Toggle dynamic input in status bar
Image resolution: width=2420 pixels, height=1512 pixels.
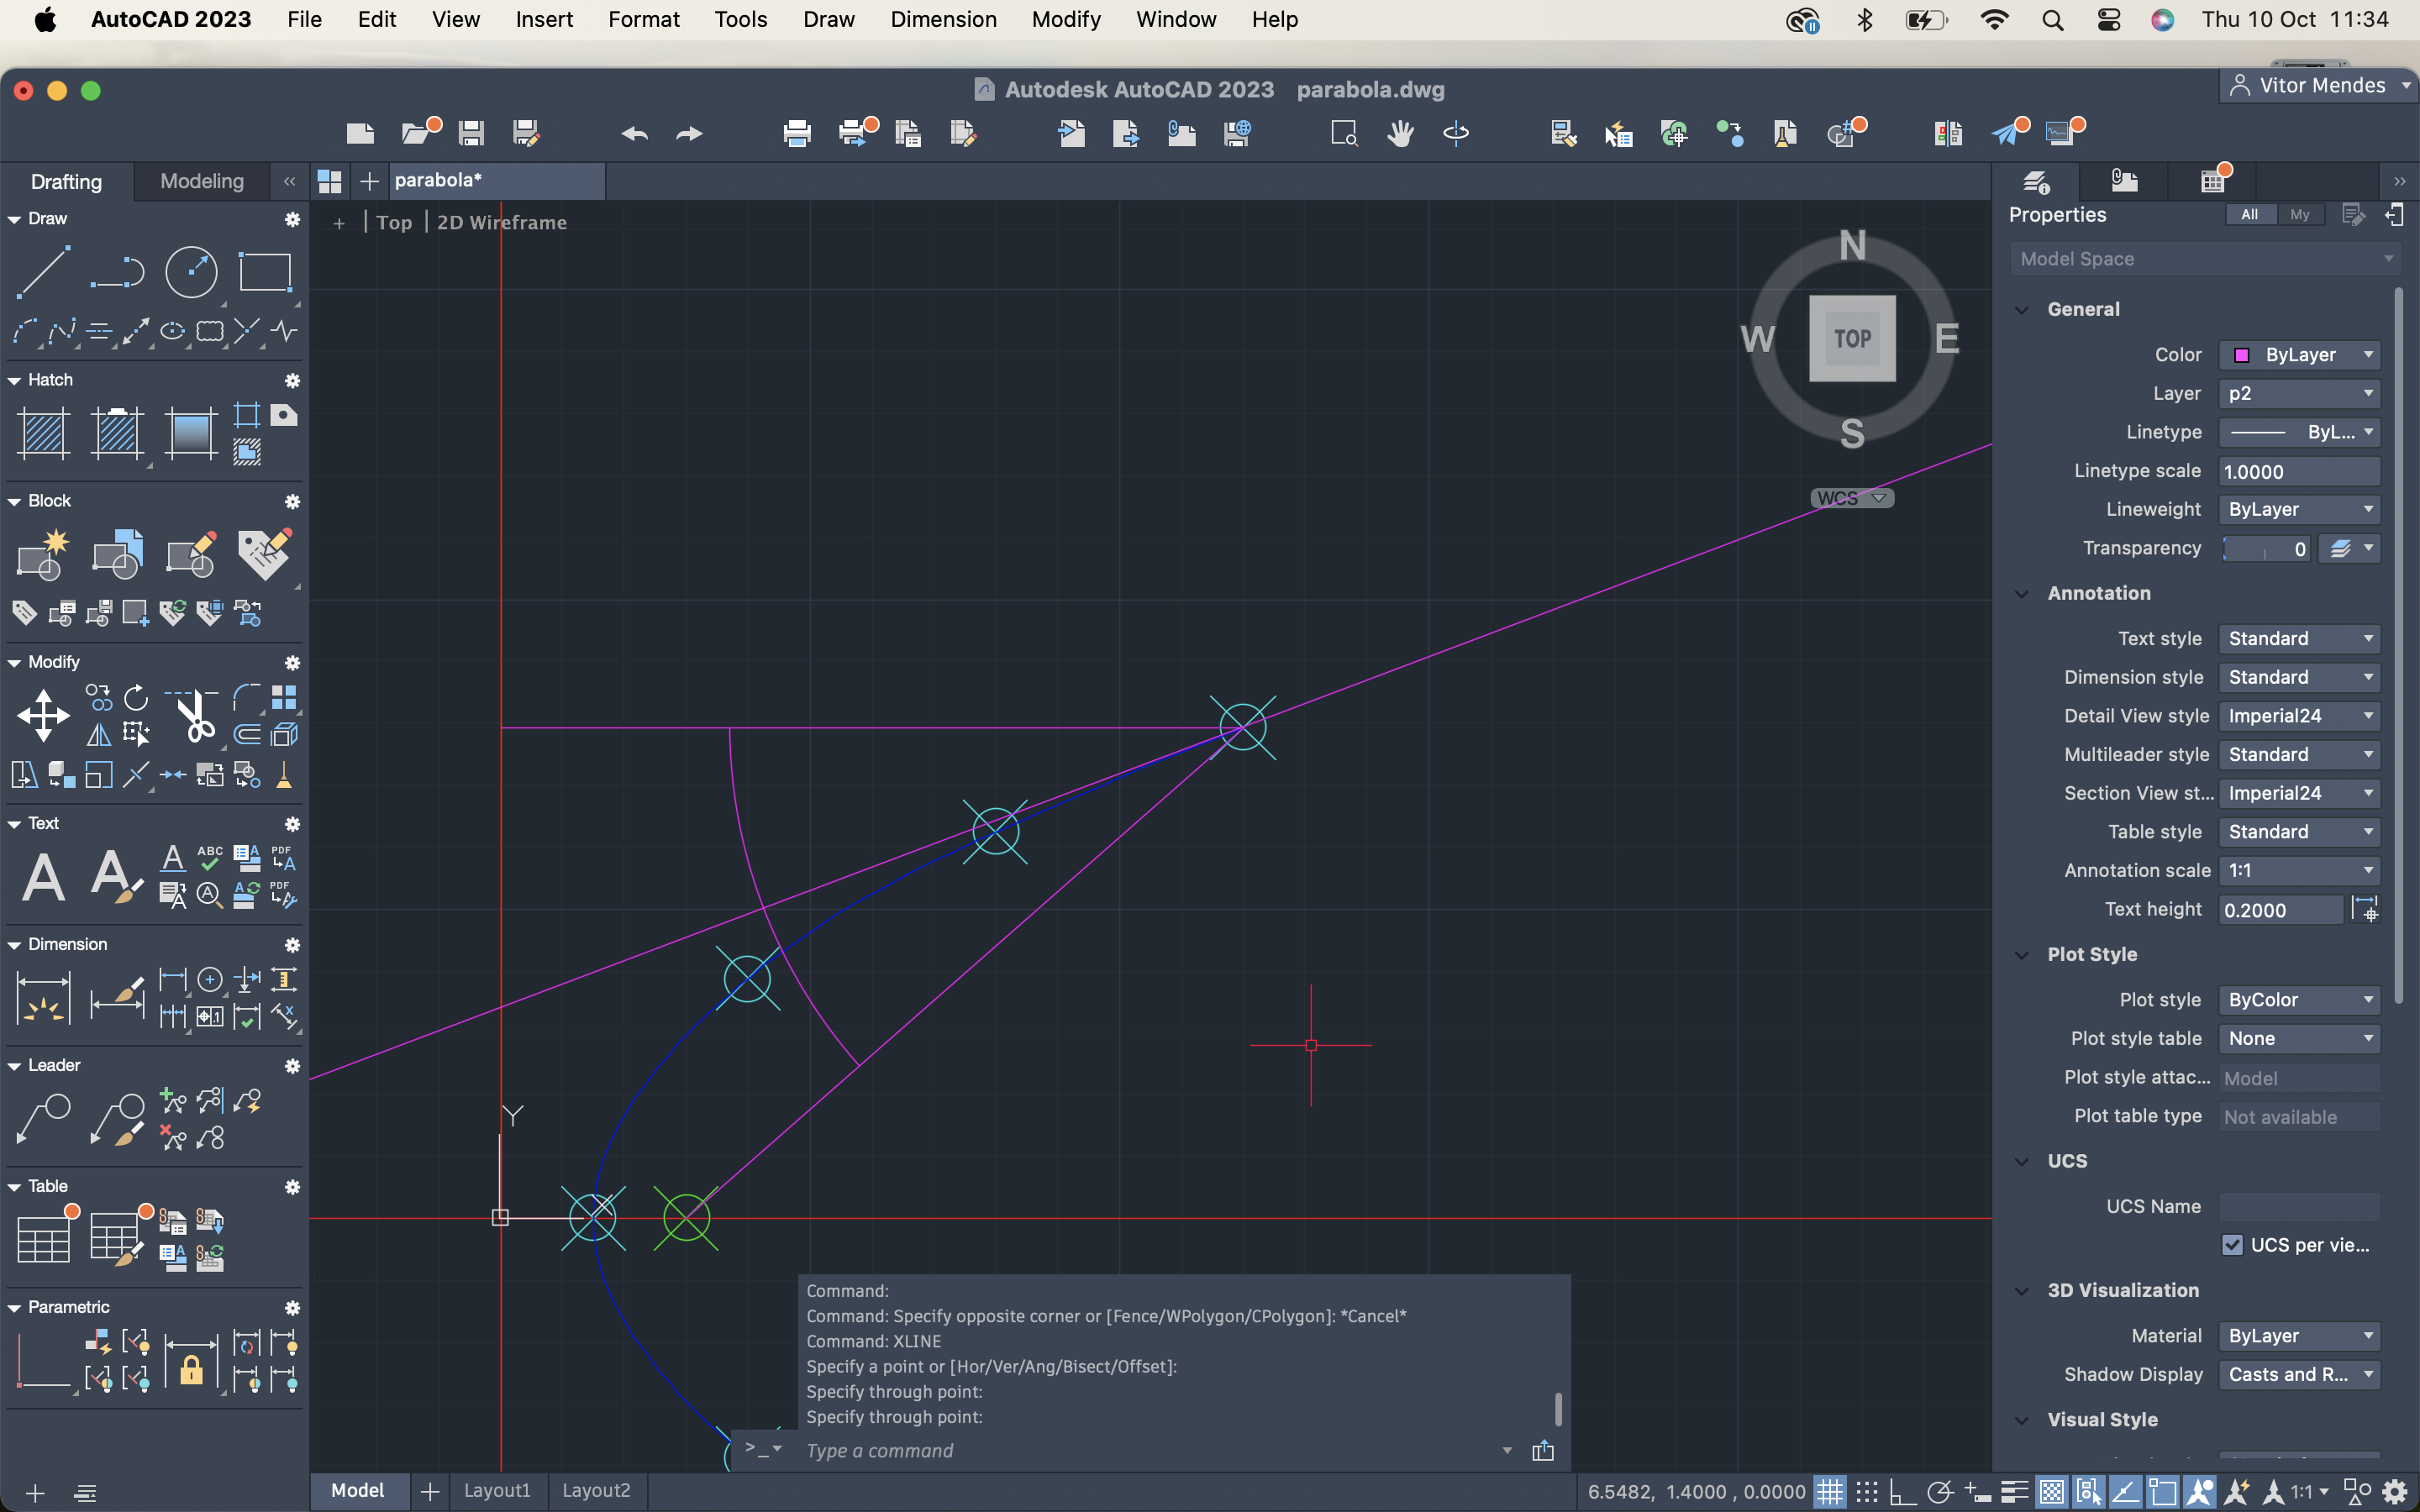1976,1492
